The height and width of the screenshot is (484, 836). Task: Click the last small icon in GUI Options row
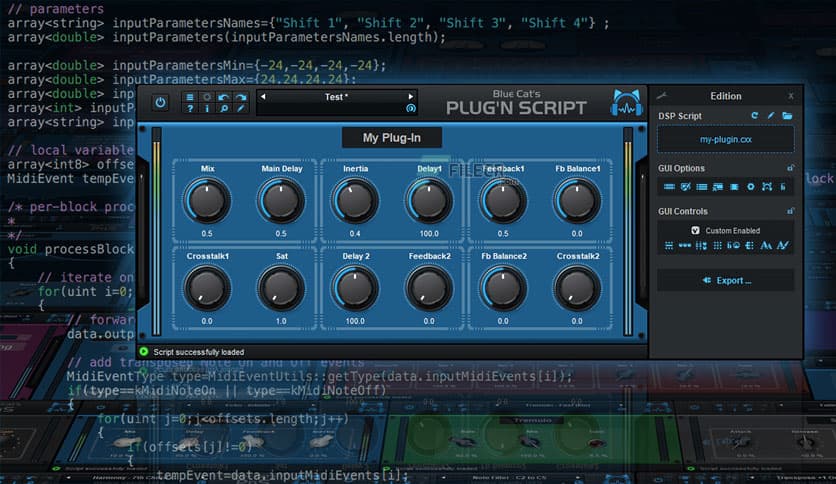coord(783,187)
